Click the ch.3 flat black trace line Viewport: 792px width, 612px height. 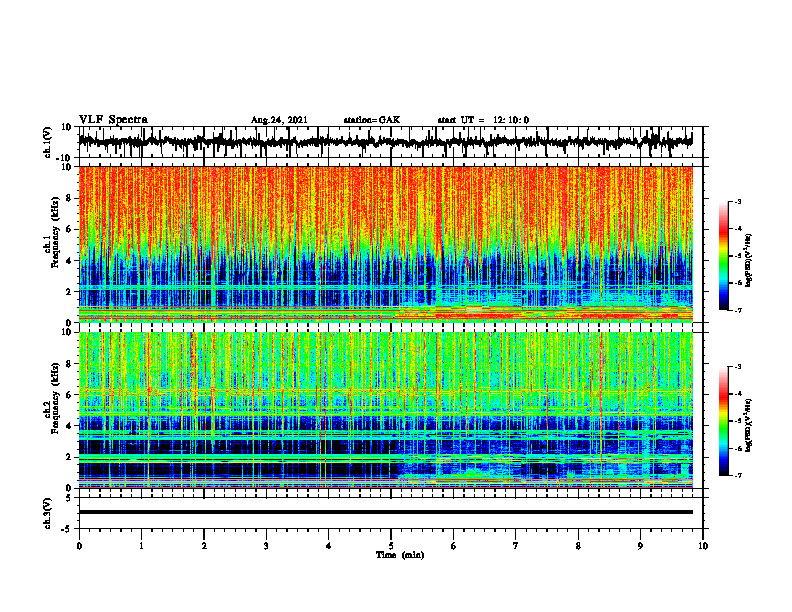385,512
